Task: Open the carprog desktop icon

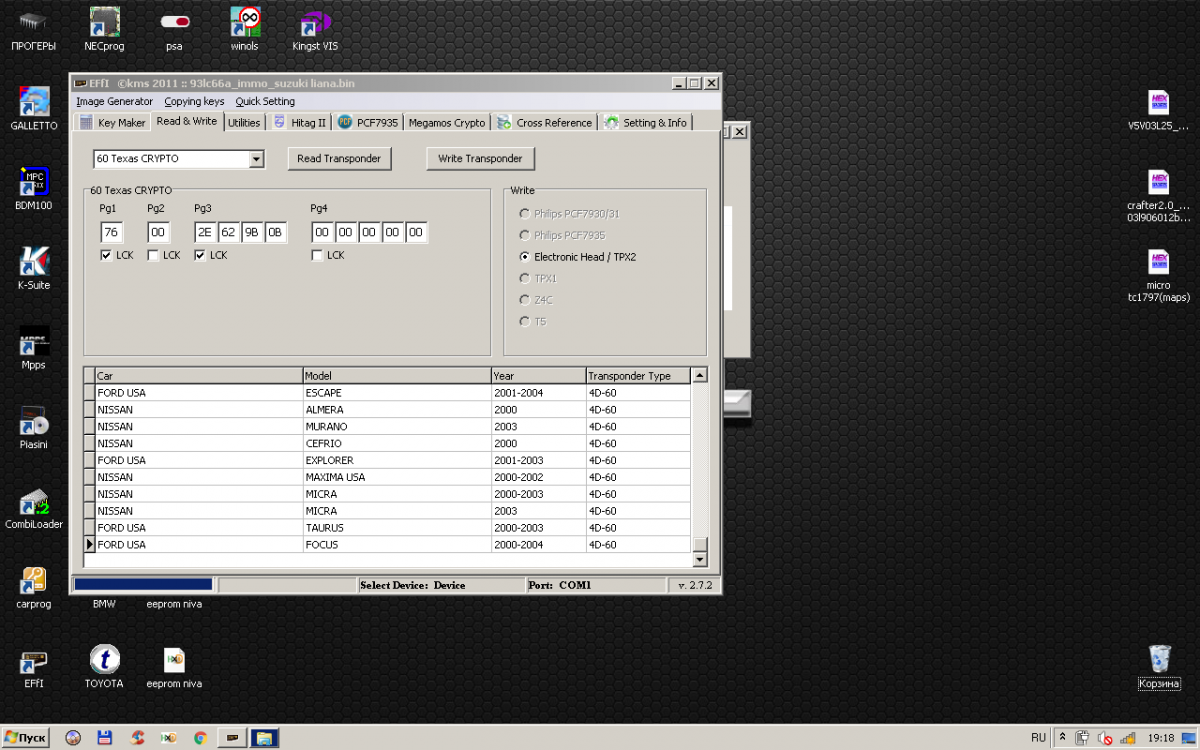Action: coord(34,581)
